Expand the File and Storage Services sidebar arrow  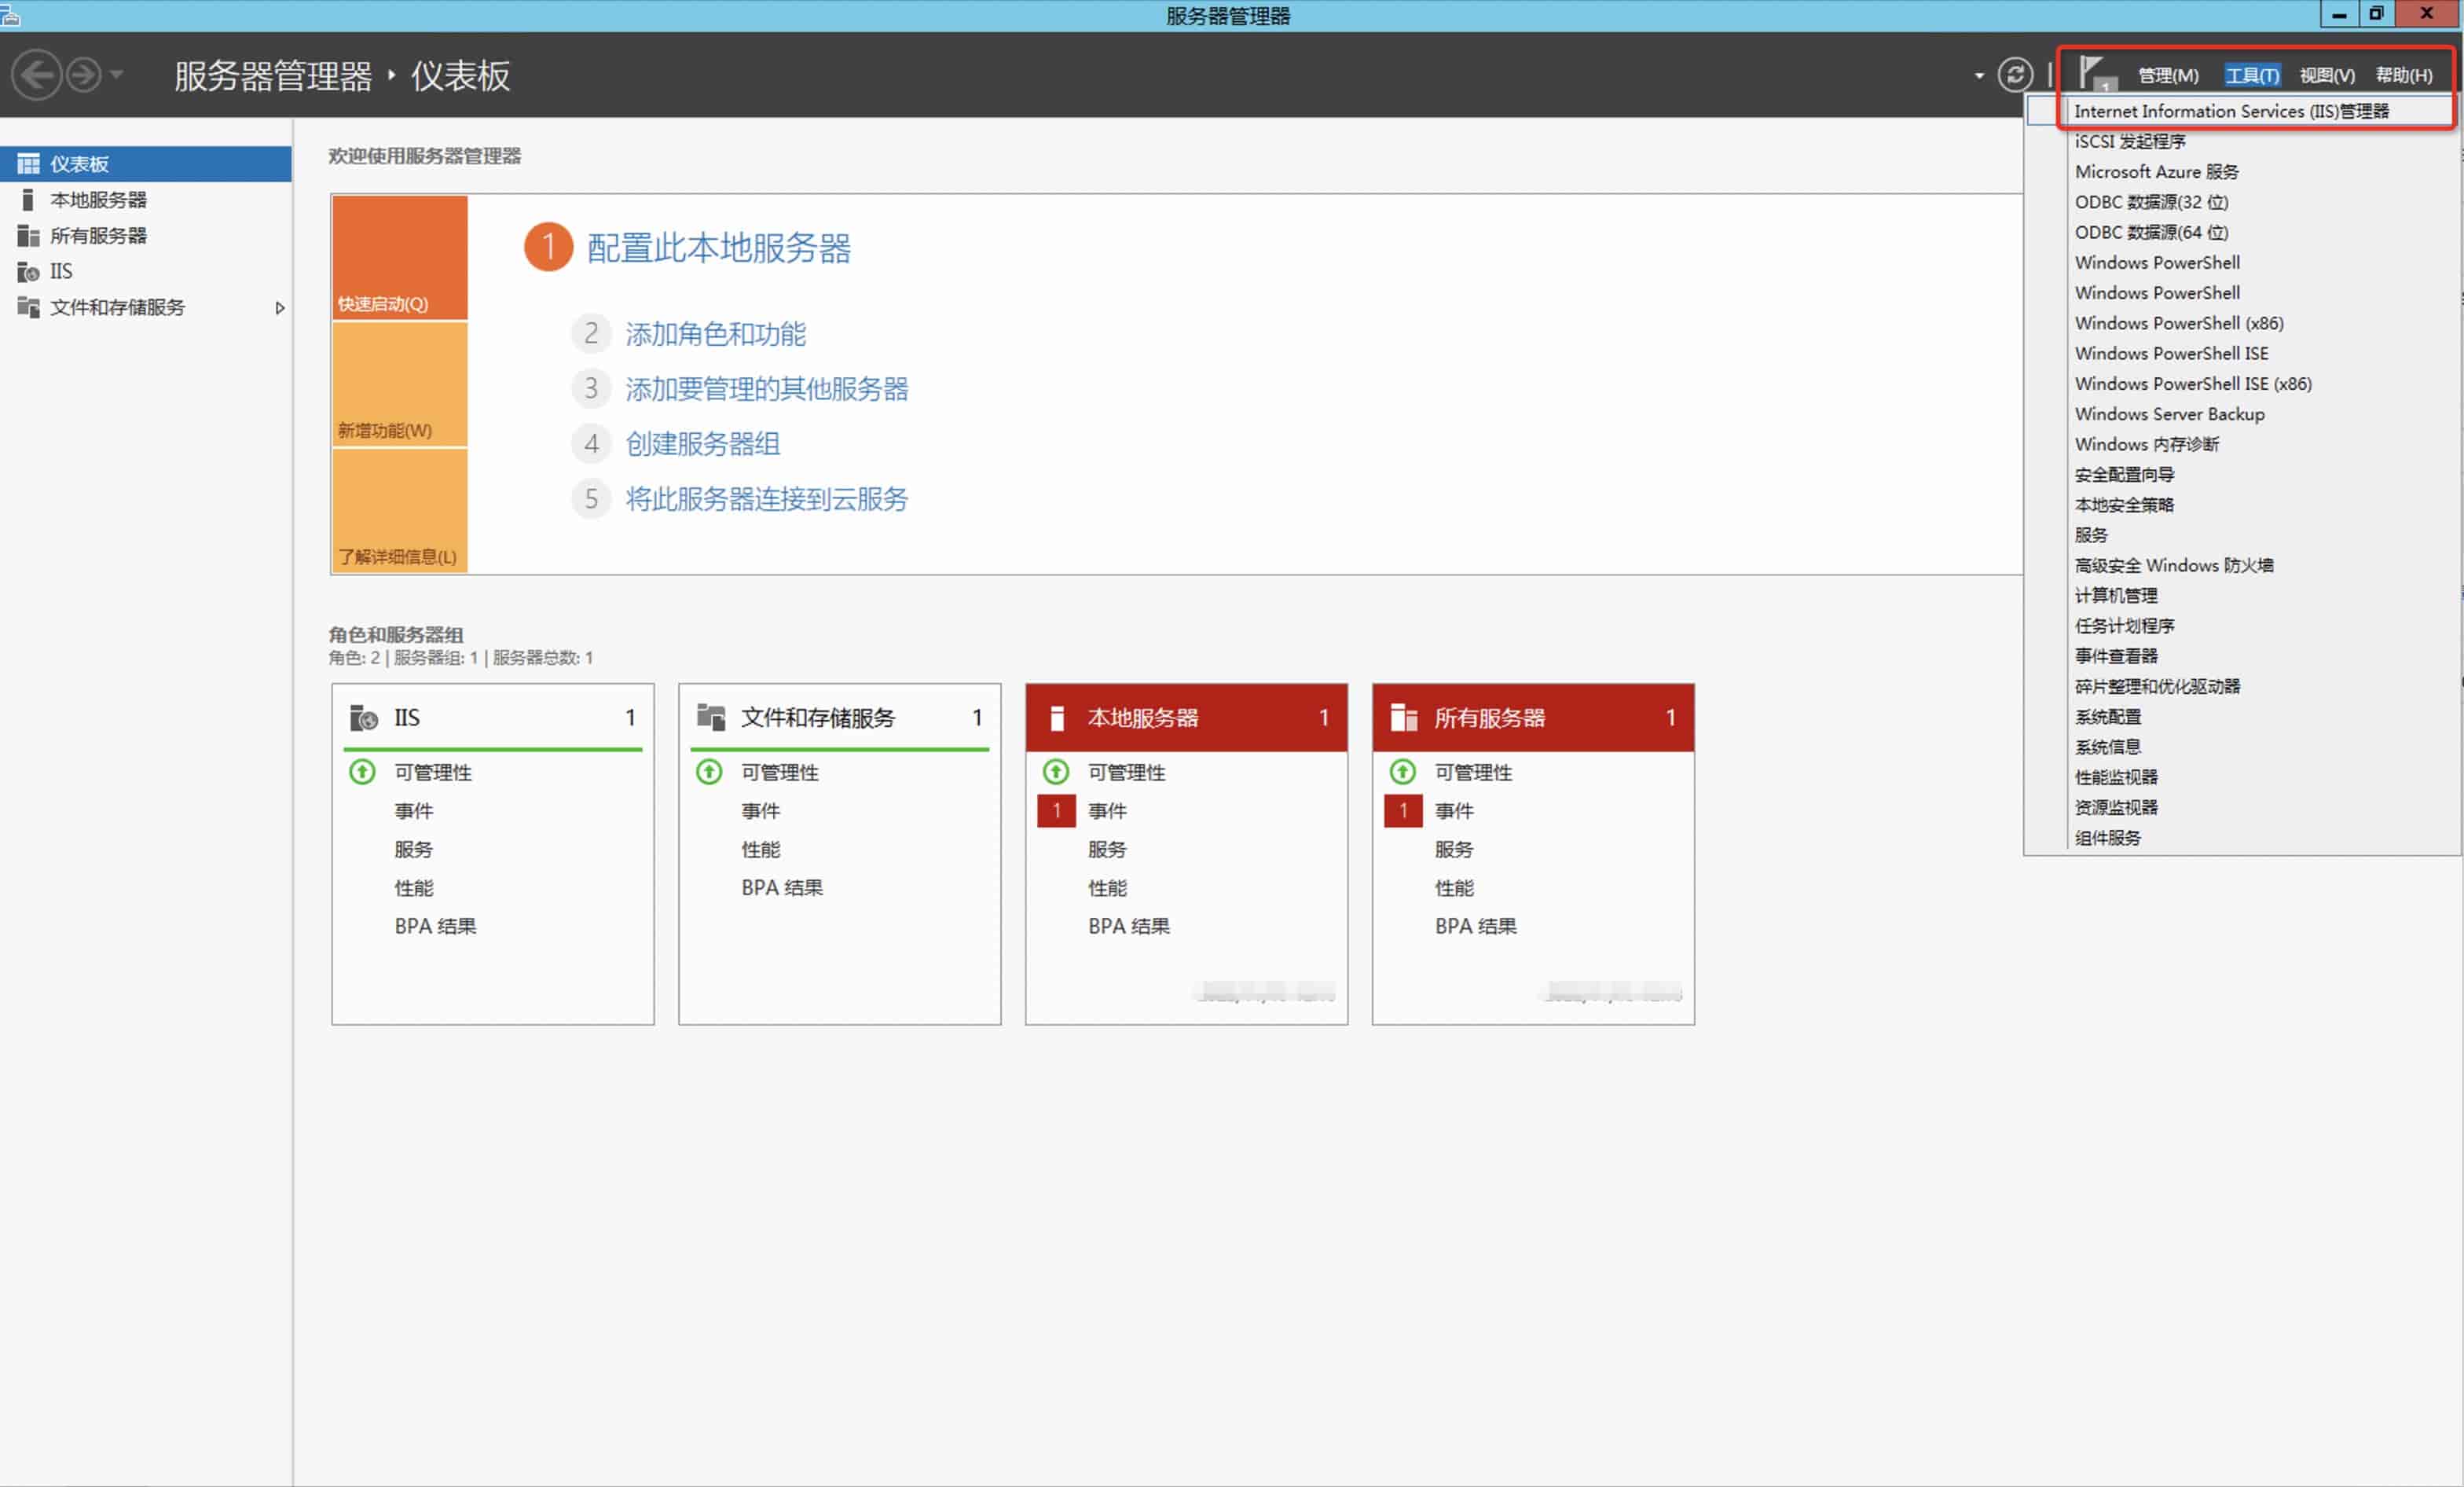[280, 308]
